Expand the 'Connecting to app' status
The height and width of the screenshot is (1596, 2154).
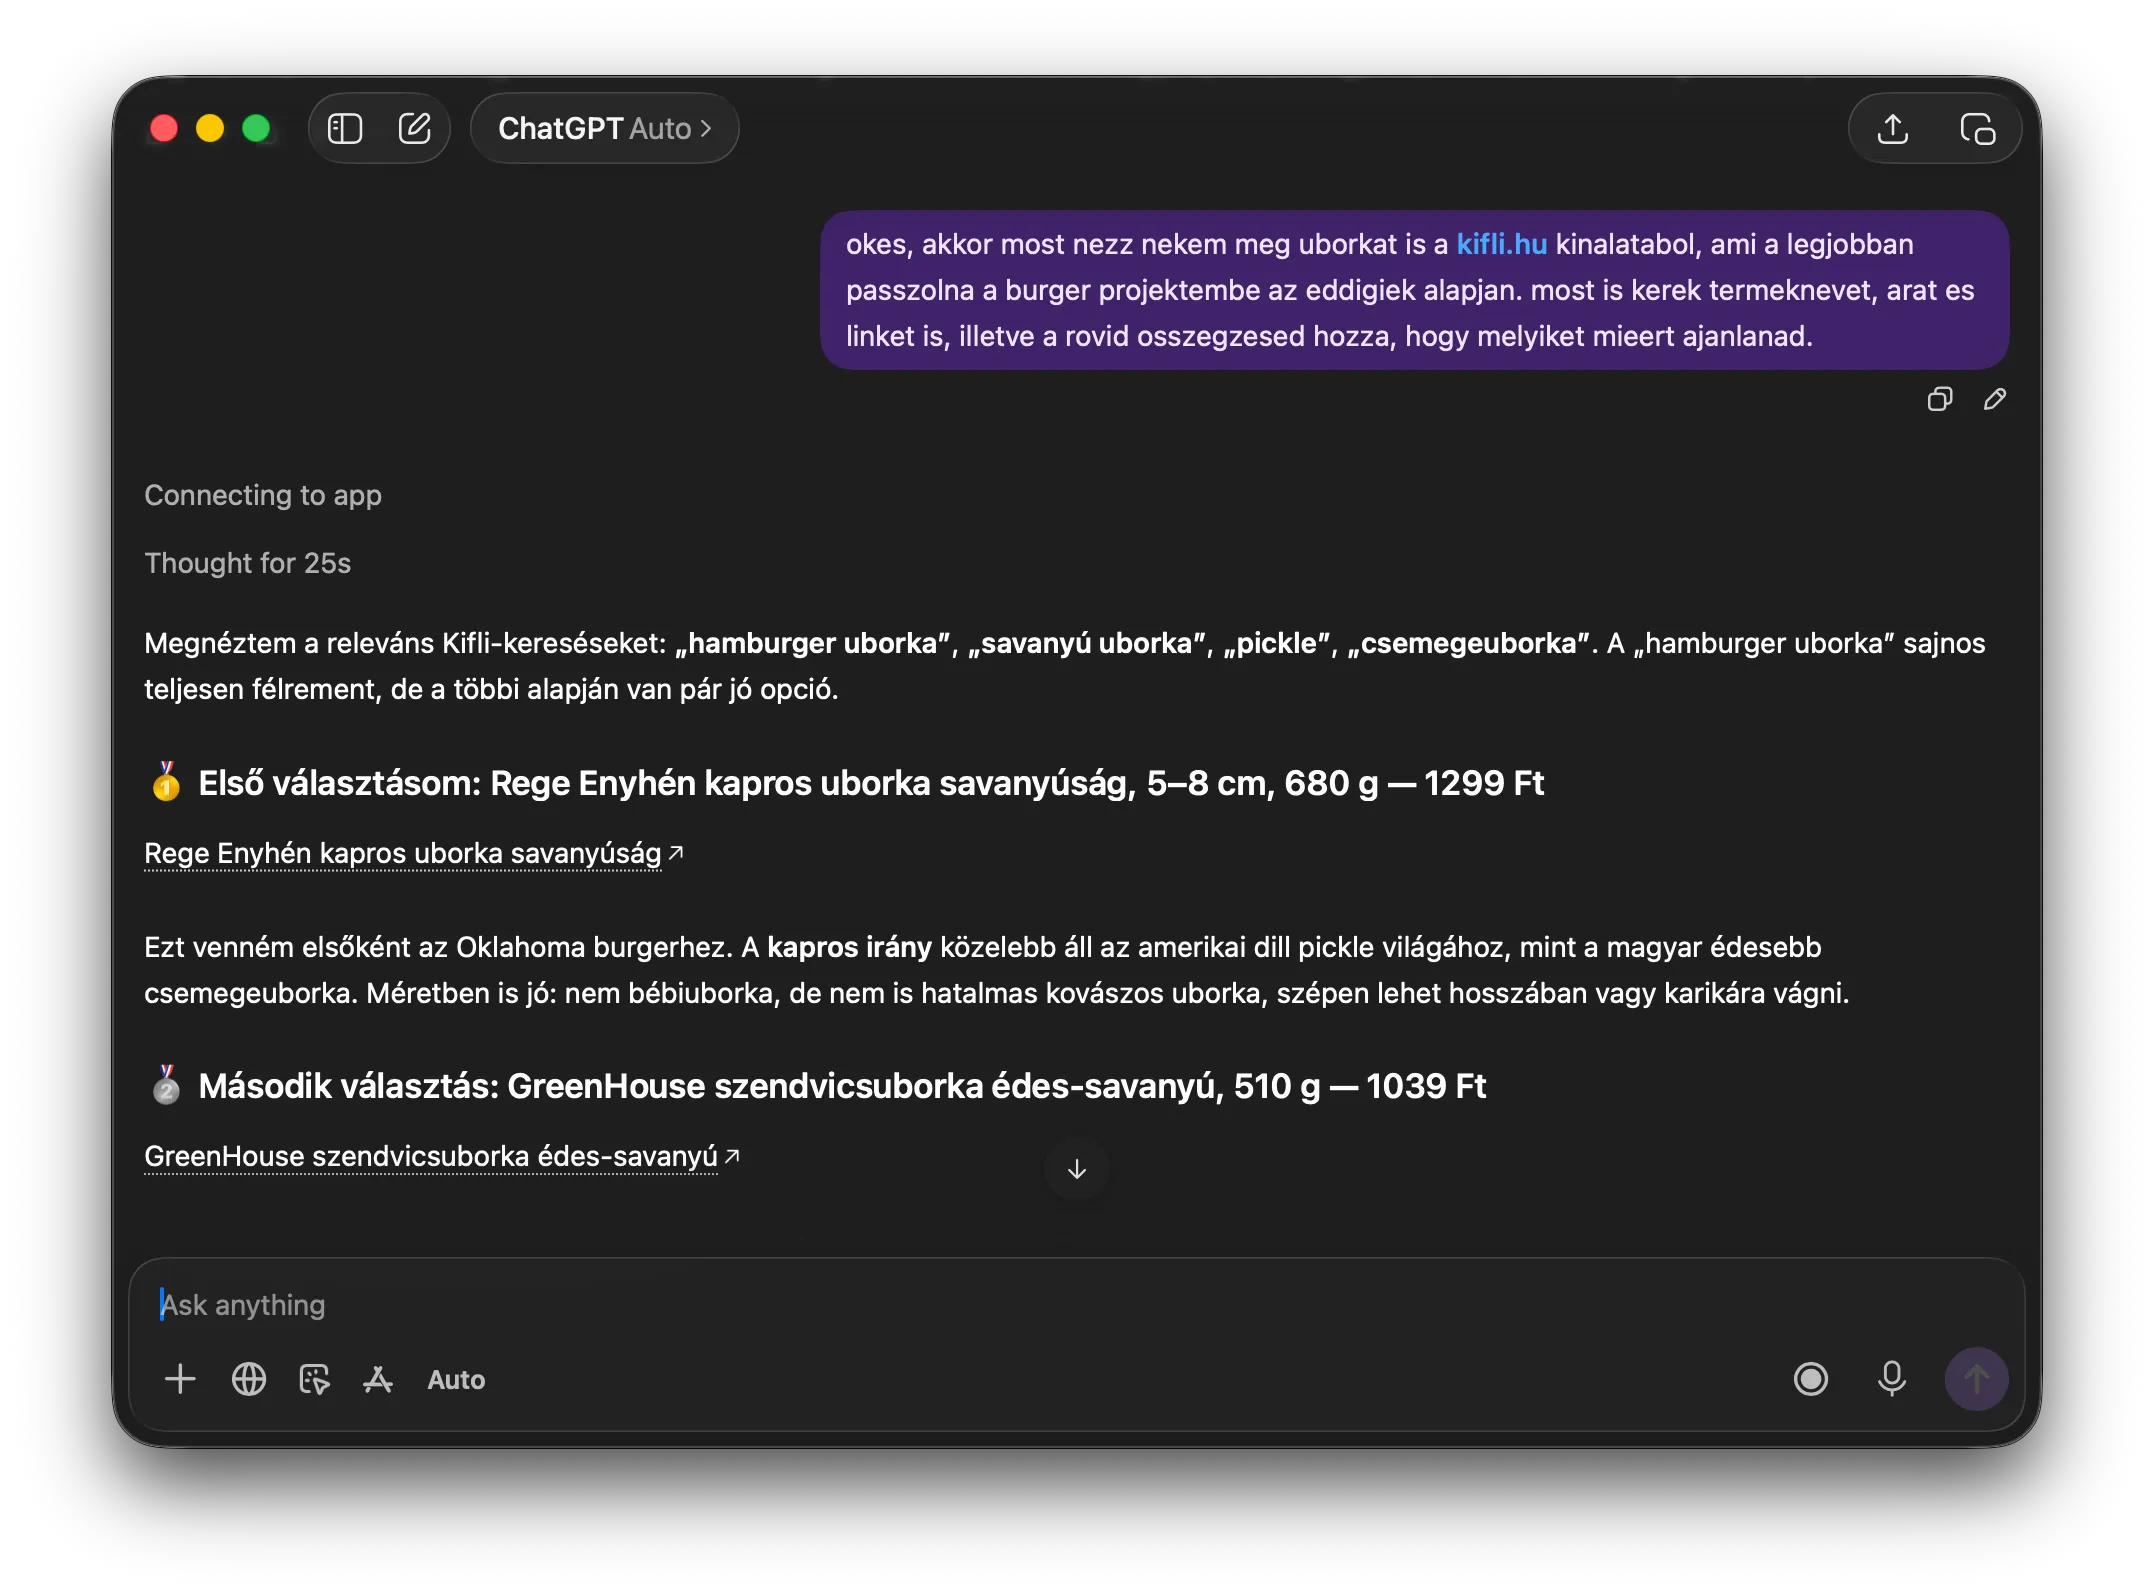point(263,495)
